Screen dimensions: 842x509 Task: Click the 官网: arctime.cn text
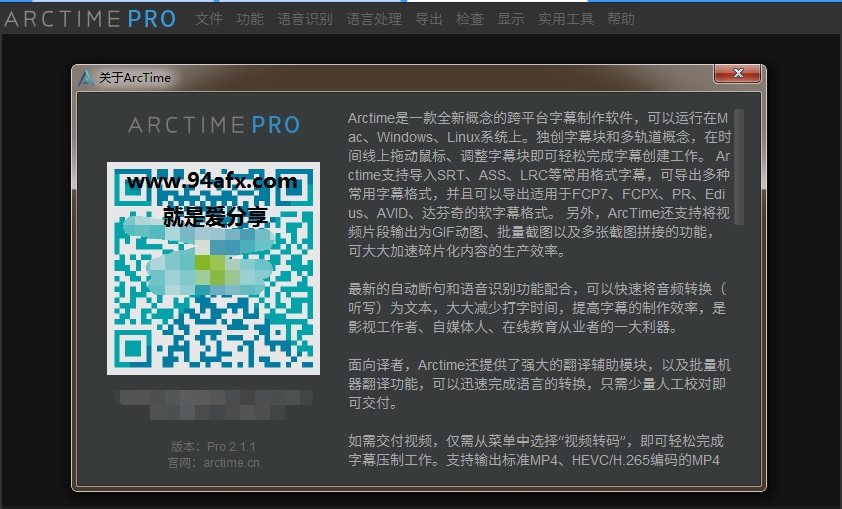tap(213, 463)
